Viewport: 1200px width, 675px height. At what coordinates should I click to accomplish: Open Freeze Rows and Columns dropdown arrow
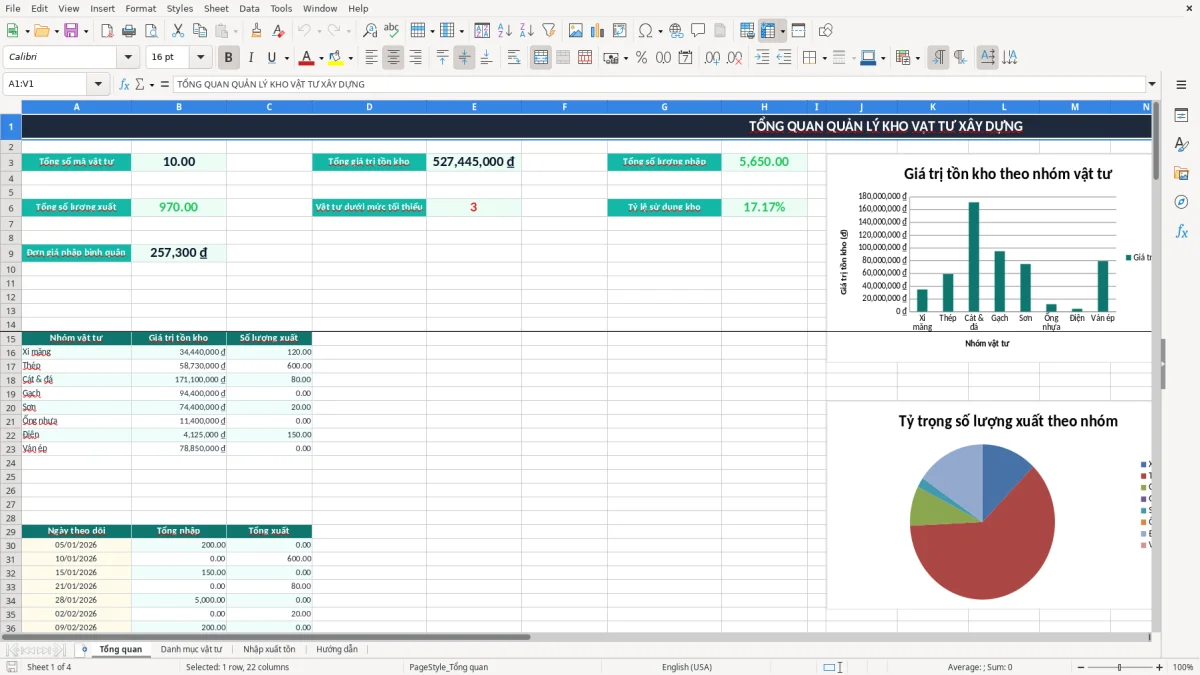(782, 31)
